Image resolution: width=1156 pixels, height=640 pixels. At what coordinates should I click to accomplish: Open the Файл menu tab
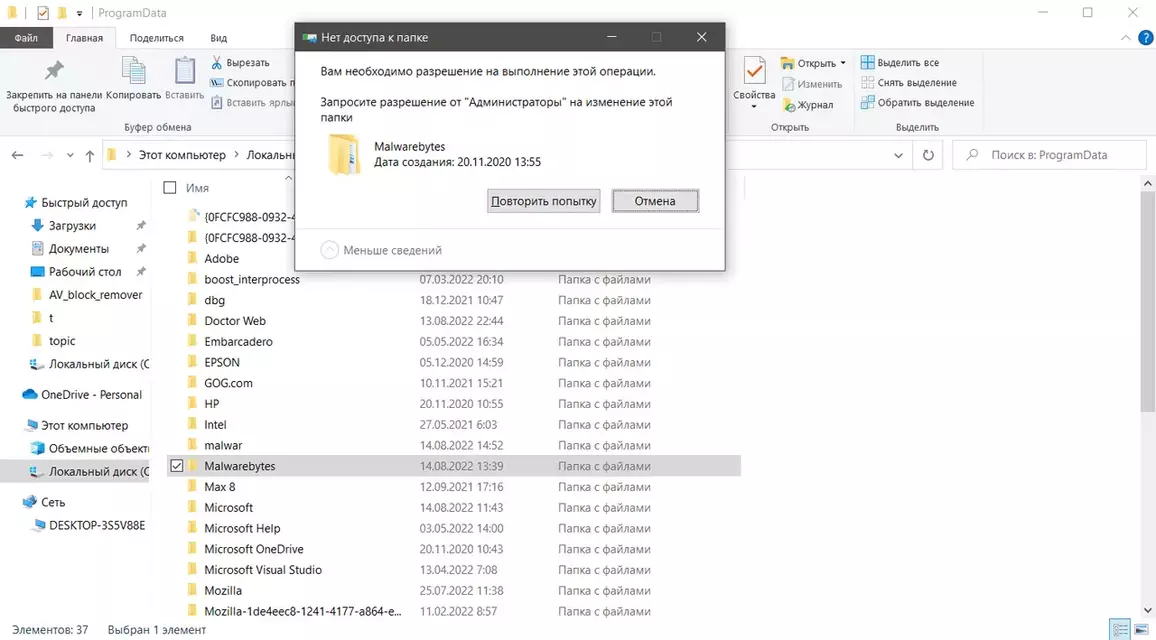(x=26, y=38)
